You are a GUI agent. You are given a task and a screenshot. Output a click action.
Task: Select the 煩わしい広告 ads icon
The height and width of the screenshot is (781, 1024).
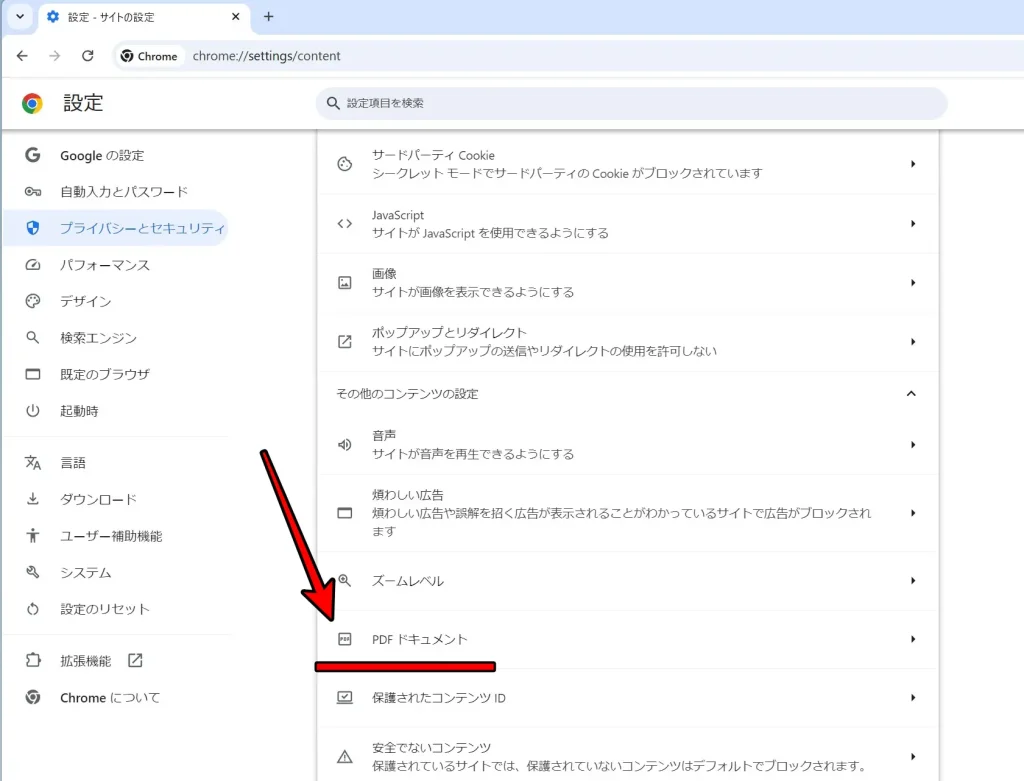pyautogui.click(x=344, y=513)
